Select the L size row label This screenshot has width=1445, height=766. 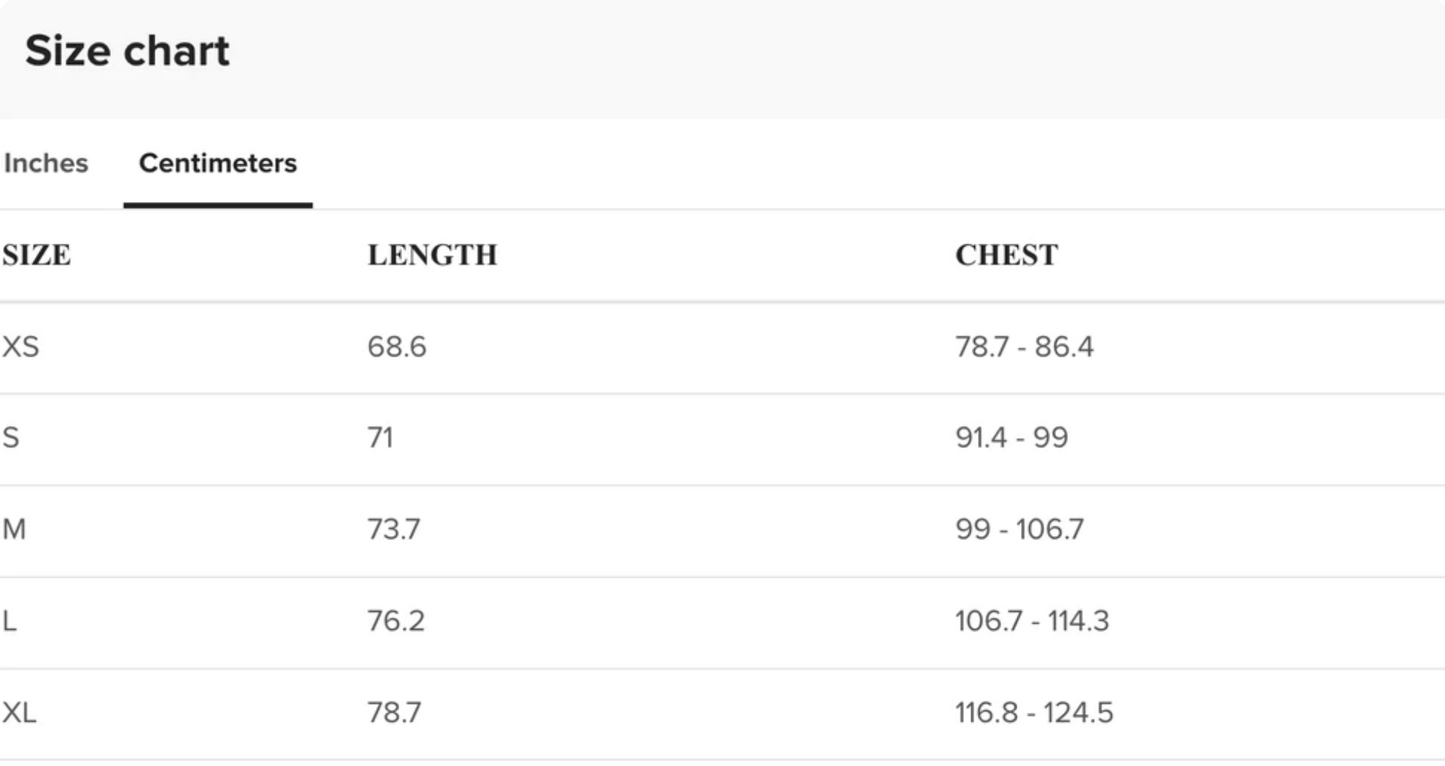[x=9, y=622]
